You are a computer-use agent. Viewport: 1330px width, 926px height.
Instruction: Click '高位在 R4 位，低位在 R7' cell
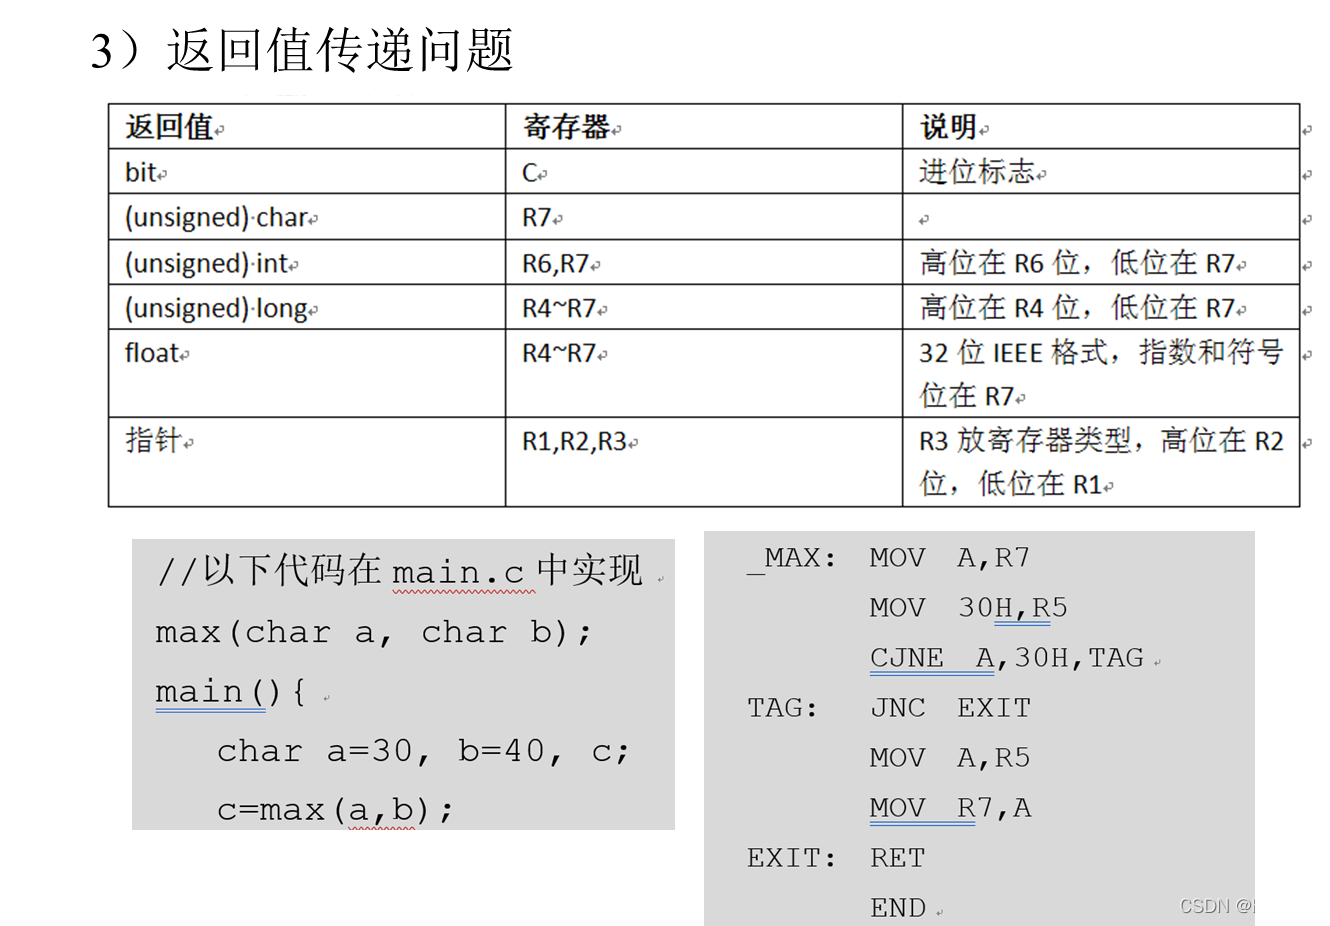click(1101, 307)
